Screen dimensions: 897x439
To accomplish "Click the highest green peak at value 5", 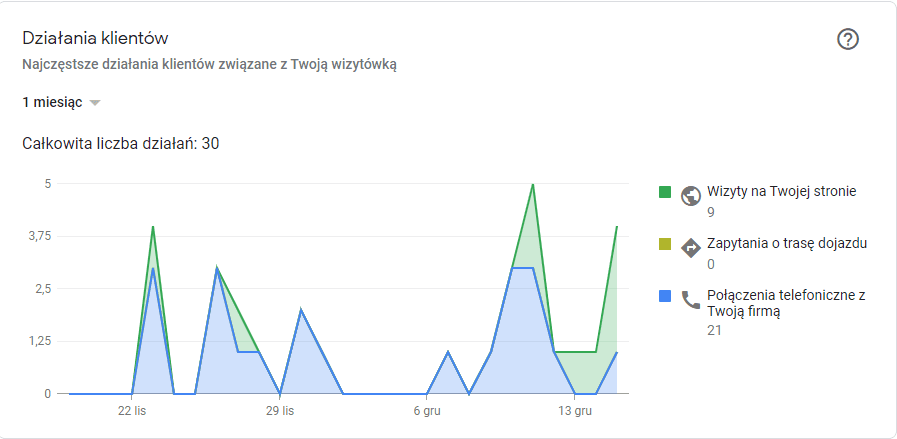I will point(533,184).
